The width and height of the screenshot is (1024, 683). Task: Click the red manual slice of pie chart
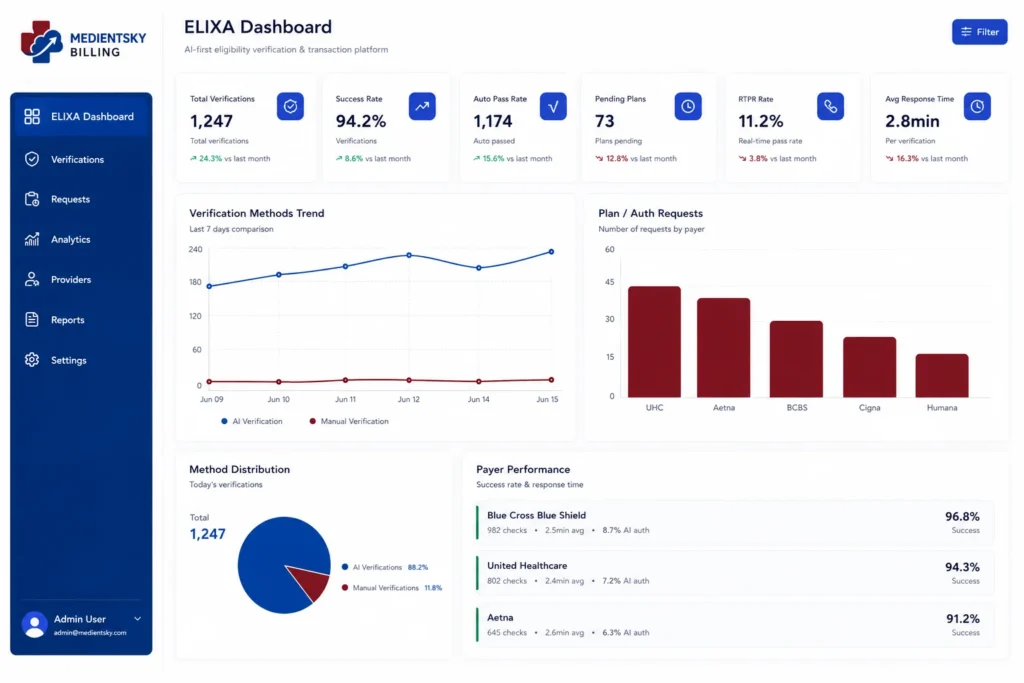pos(315,582)
